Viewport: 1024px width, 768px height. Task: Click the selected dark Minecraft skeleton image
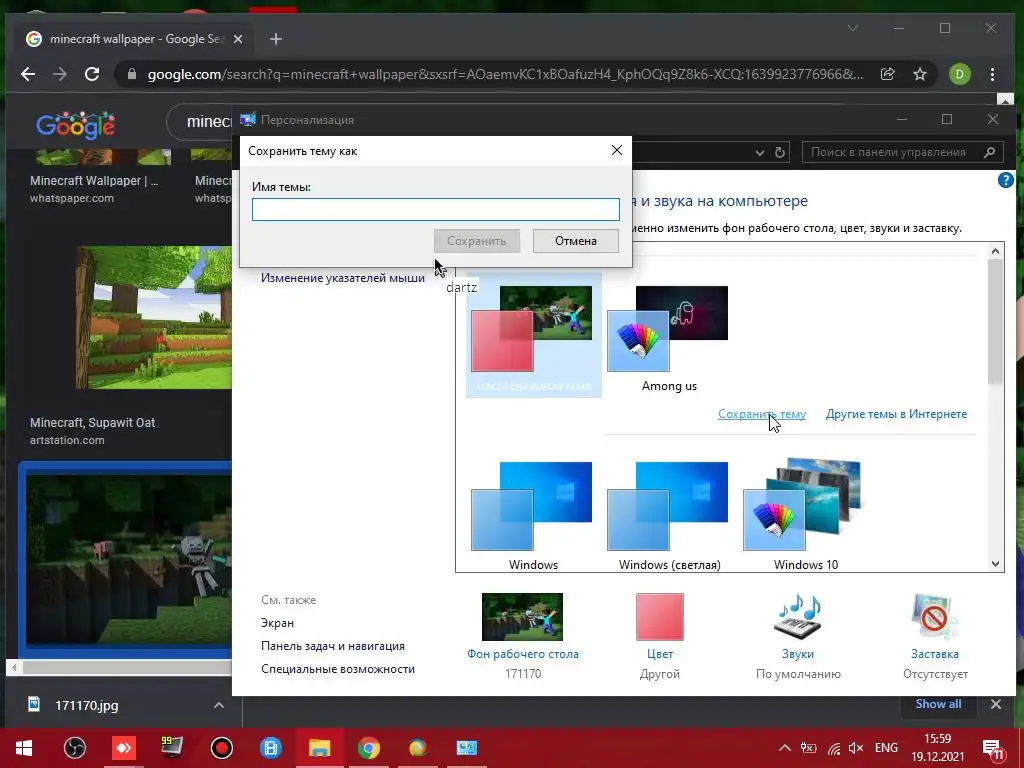point(129,560)
